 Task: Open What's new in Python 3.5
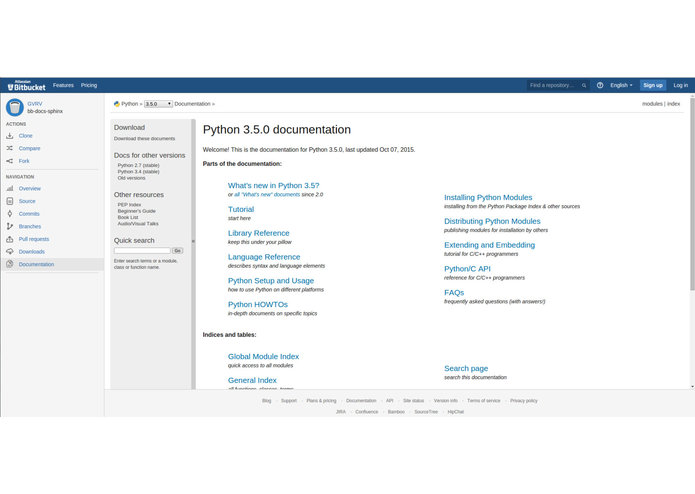[273, 186]
